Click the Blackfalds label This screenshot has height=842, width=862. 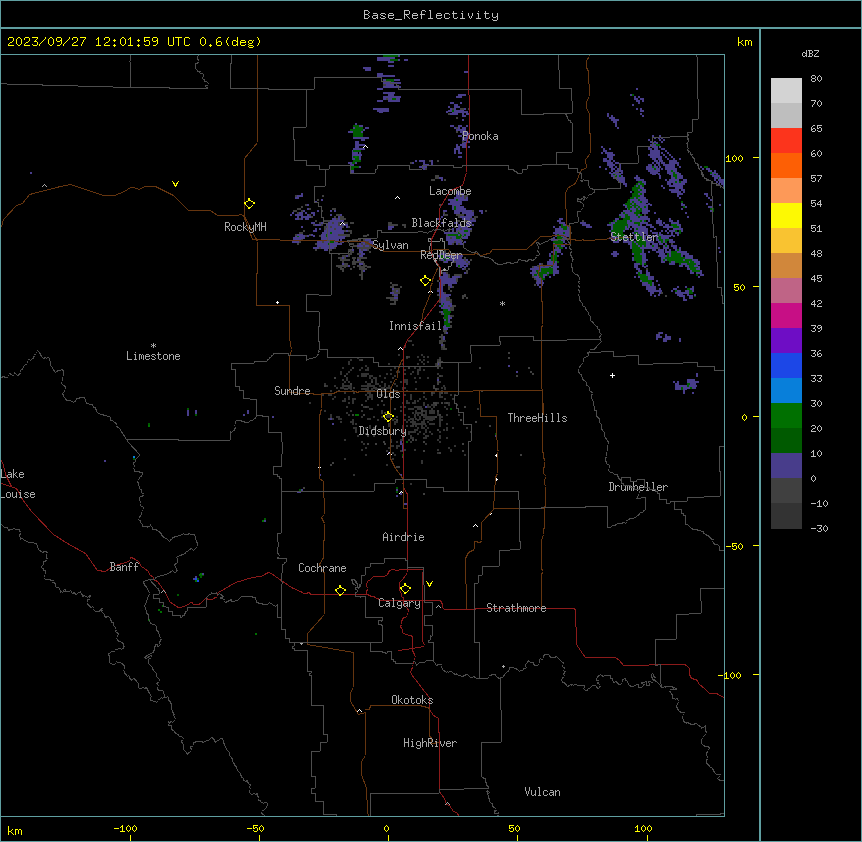[x=441, y=223]
